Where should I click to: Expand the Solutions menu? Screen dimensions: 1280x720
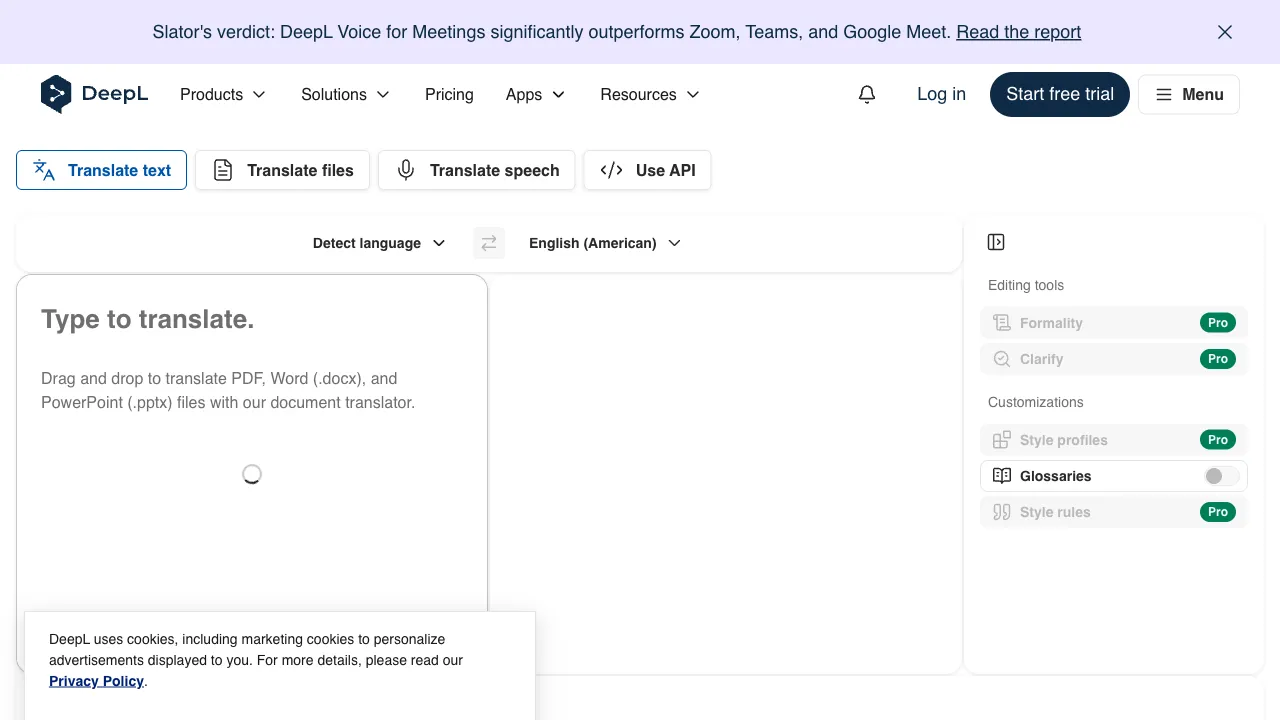point(346,94)
